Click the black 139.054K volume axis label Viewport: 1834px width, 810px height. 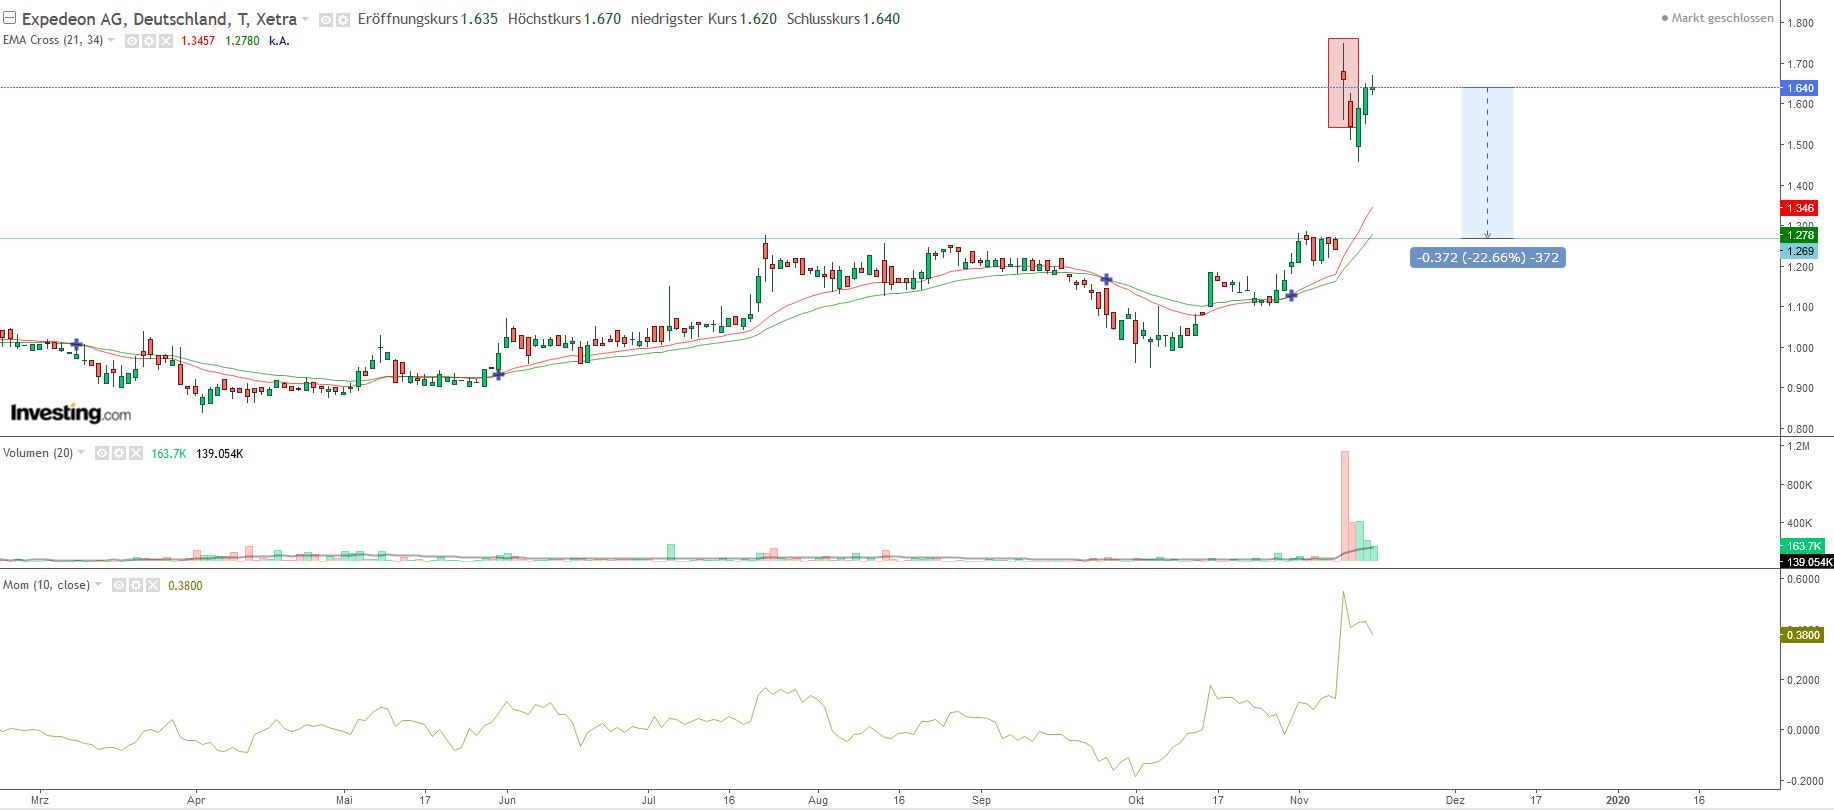(x=1808, y=562)
